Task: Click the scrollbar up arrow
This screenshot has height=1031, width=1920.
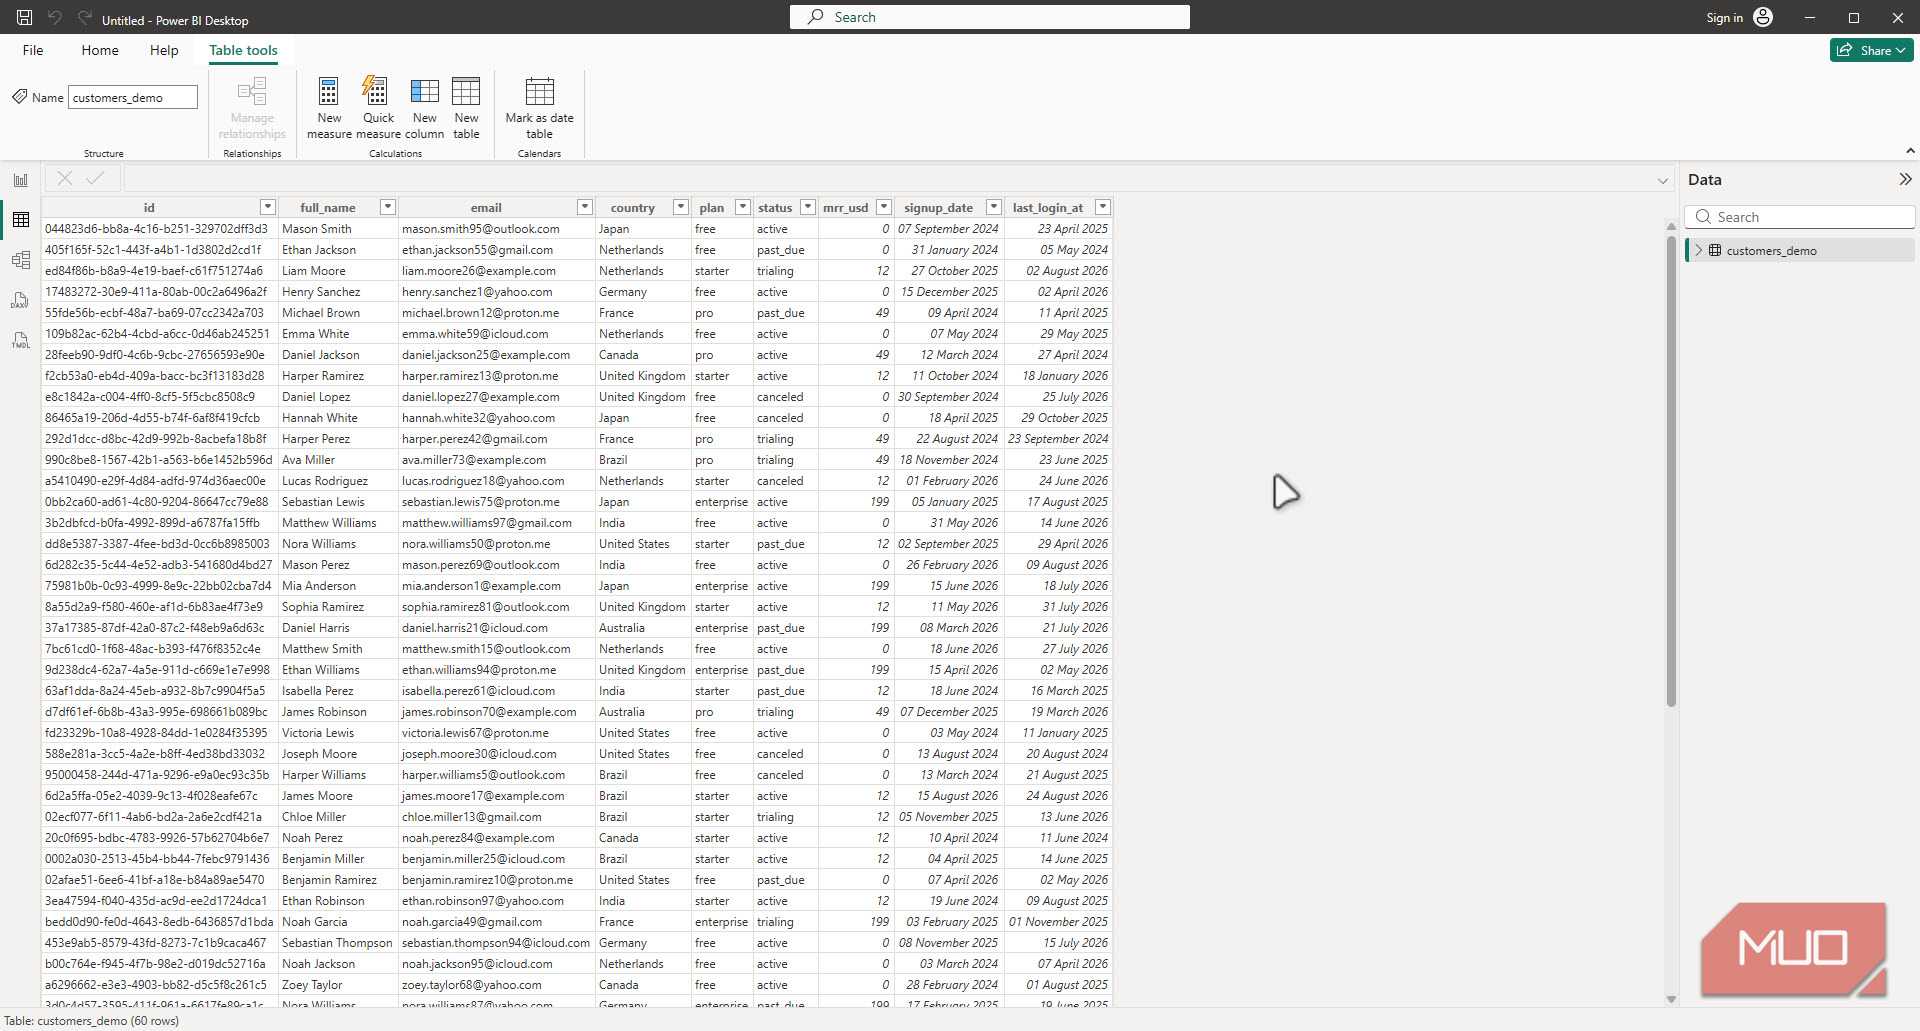Action: click(x=1671, y=227)
